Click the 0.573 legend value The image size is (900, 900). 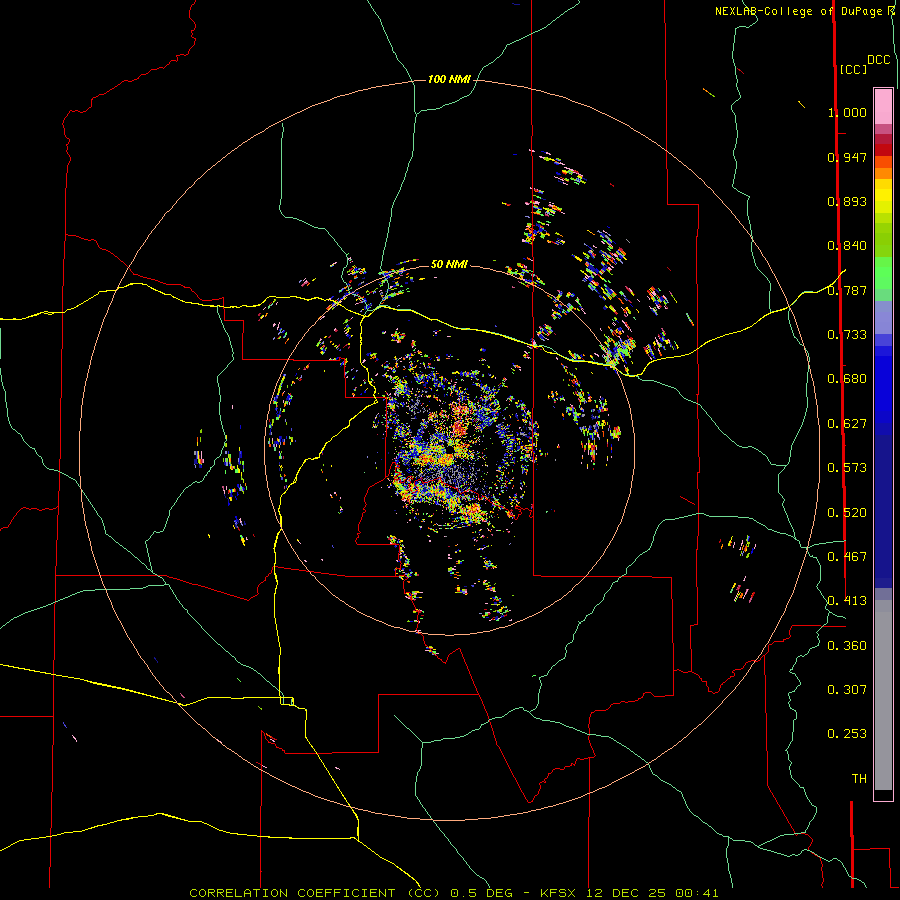click(x=847, y=467)
